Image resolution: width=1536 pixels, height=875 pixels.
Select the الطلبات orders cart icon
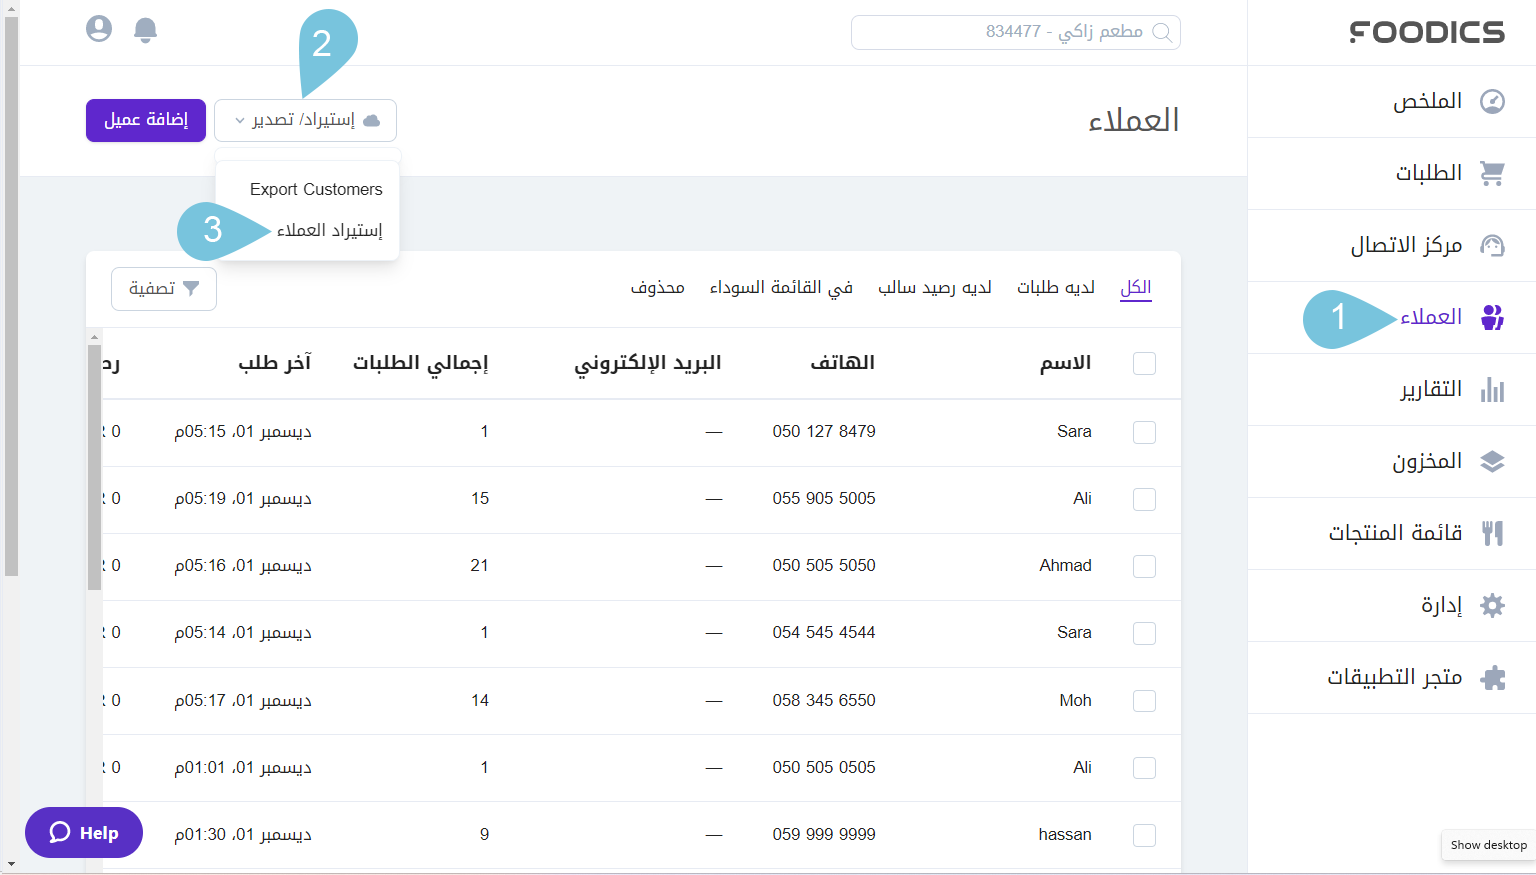tap(1492, 173)
